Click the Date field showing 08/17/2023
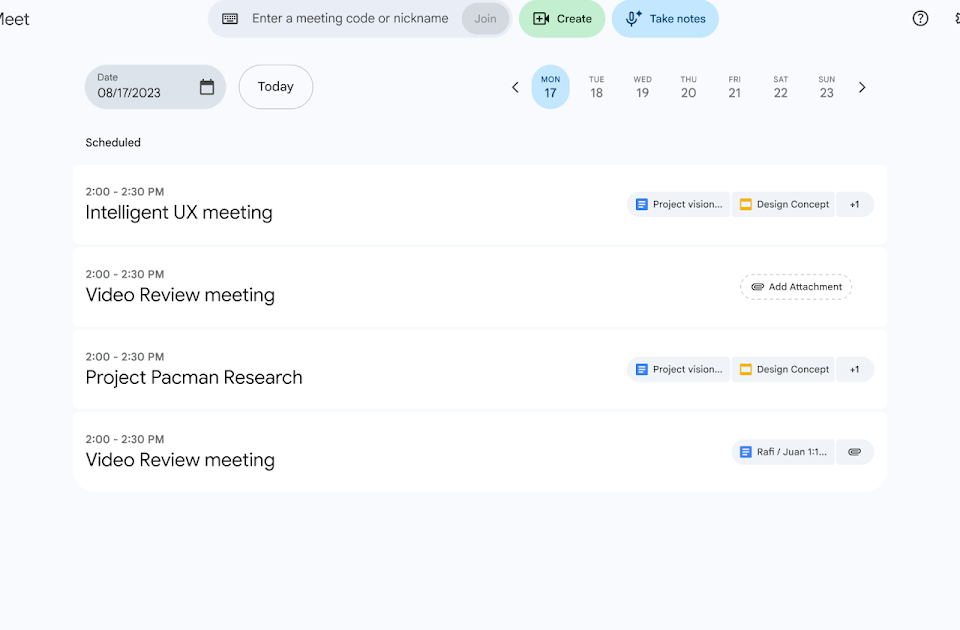Image resolution: width=960 pixels, height=630 pixels. coord(155,87)
